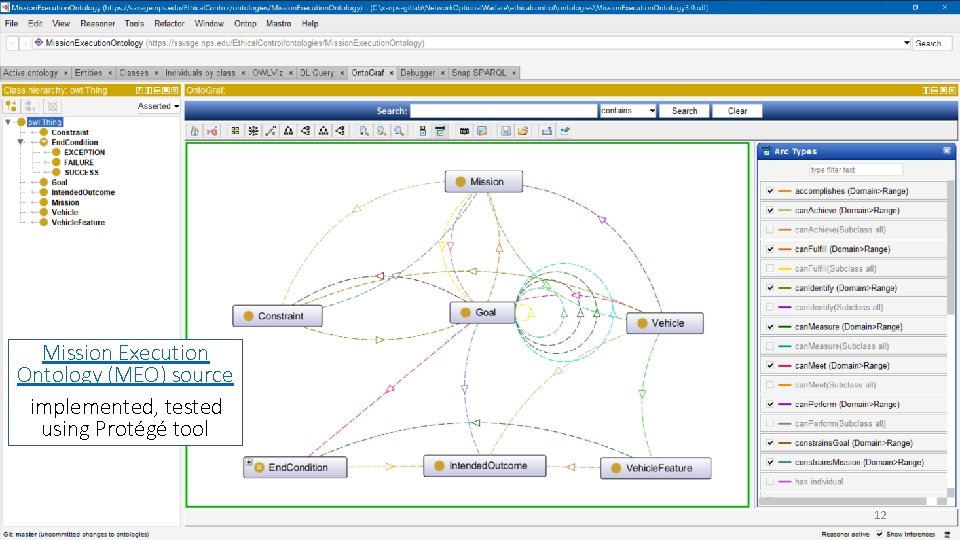Apply the first horizontal tree layout icon
This screenshot has width=960, height=540.
click(x=306, y=131)
